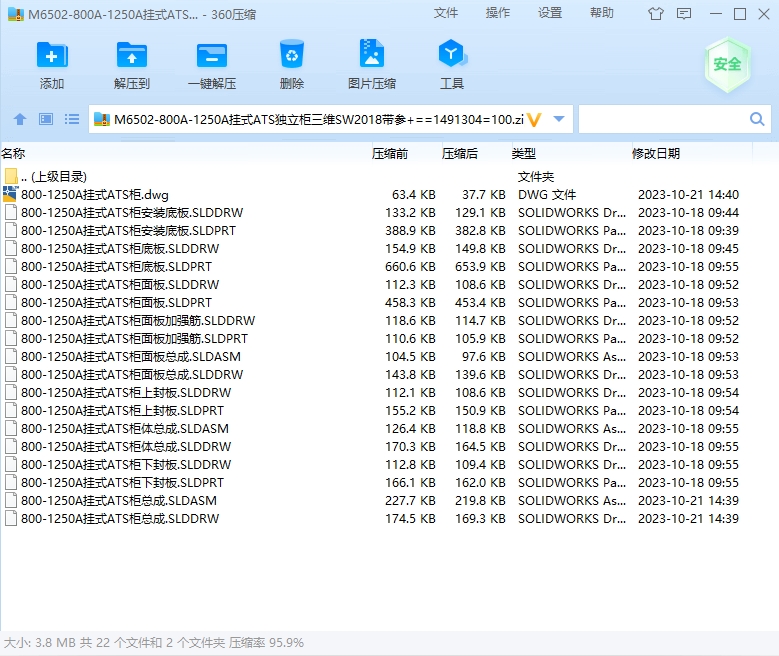Select 800-1250A挂式ATS柜.dwg file name
This screenshot has height=656, width=779.
click(x=94, y=195)
